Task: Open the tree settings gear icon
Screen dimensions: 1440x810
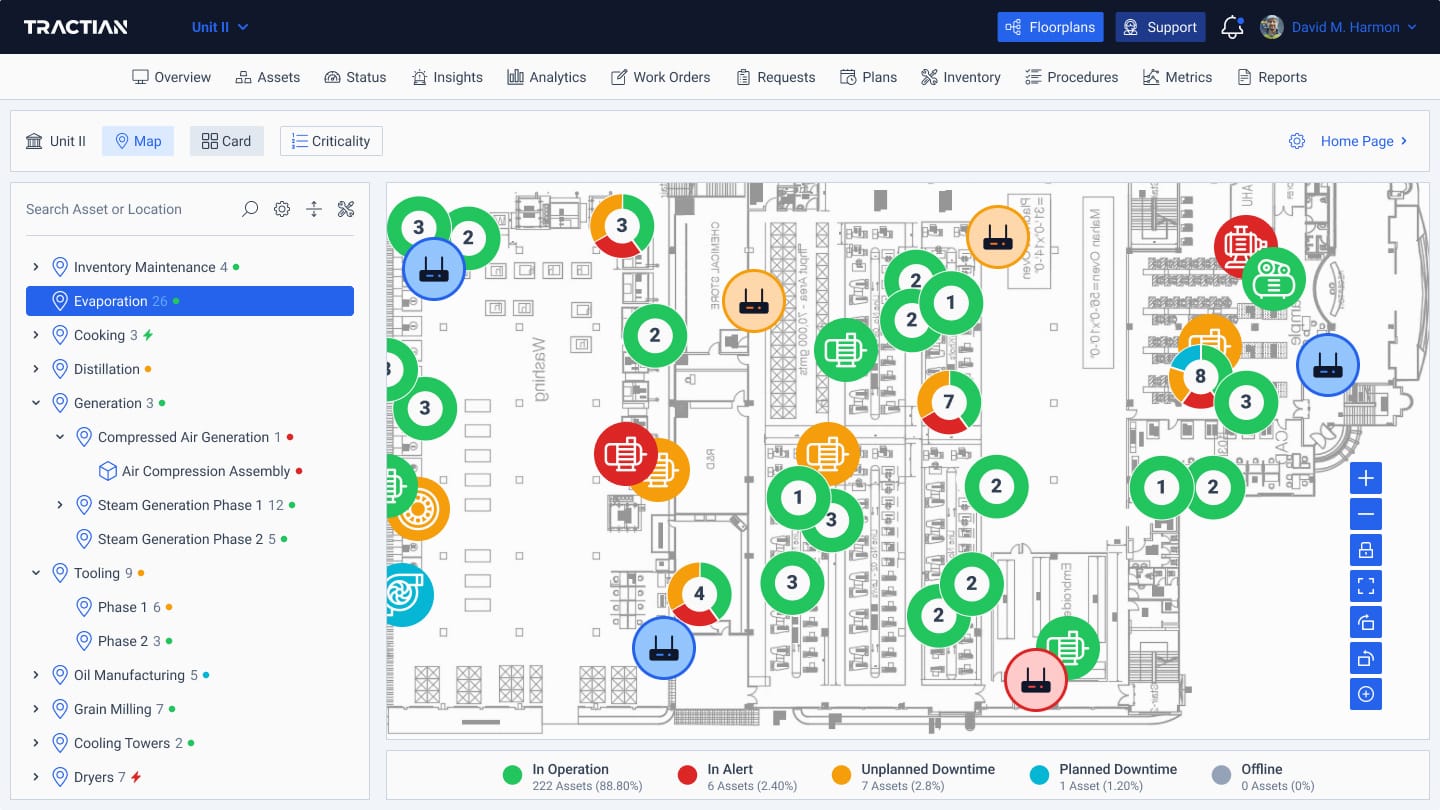Action: (282, 209)
